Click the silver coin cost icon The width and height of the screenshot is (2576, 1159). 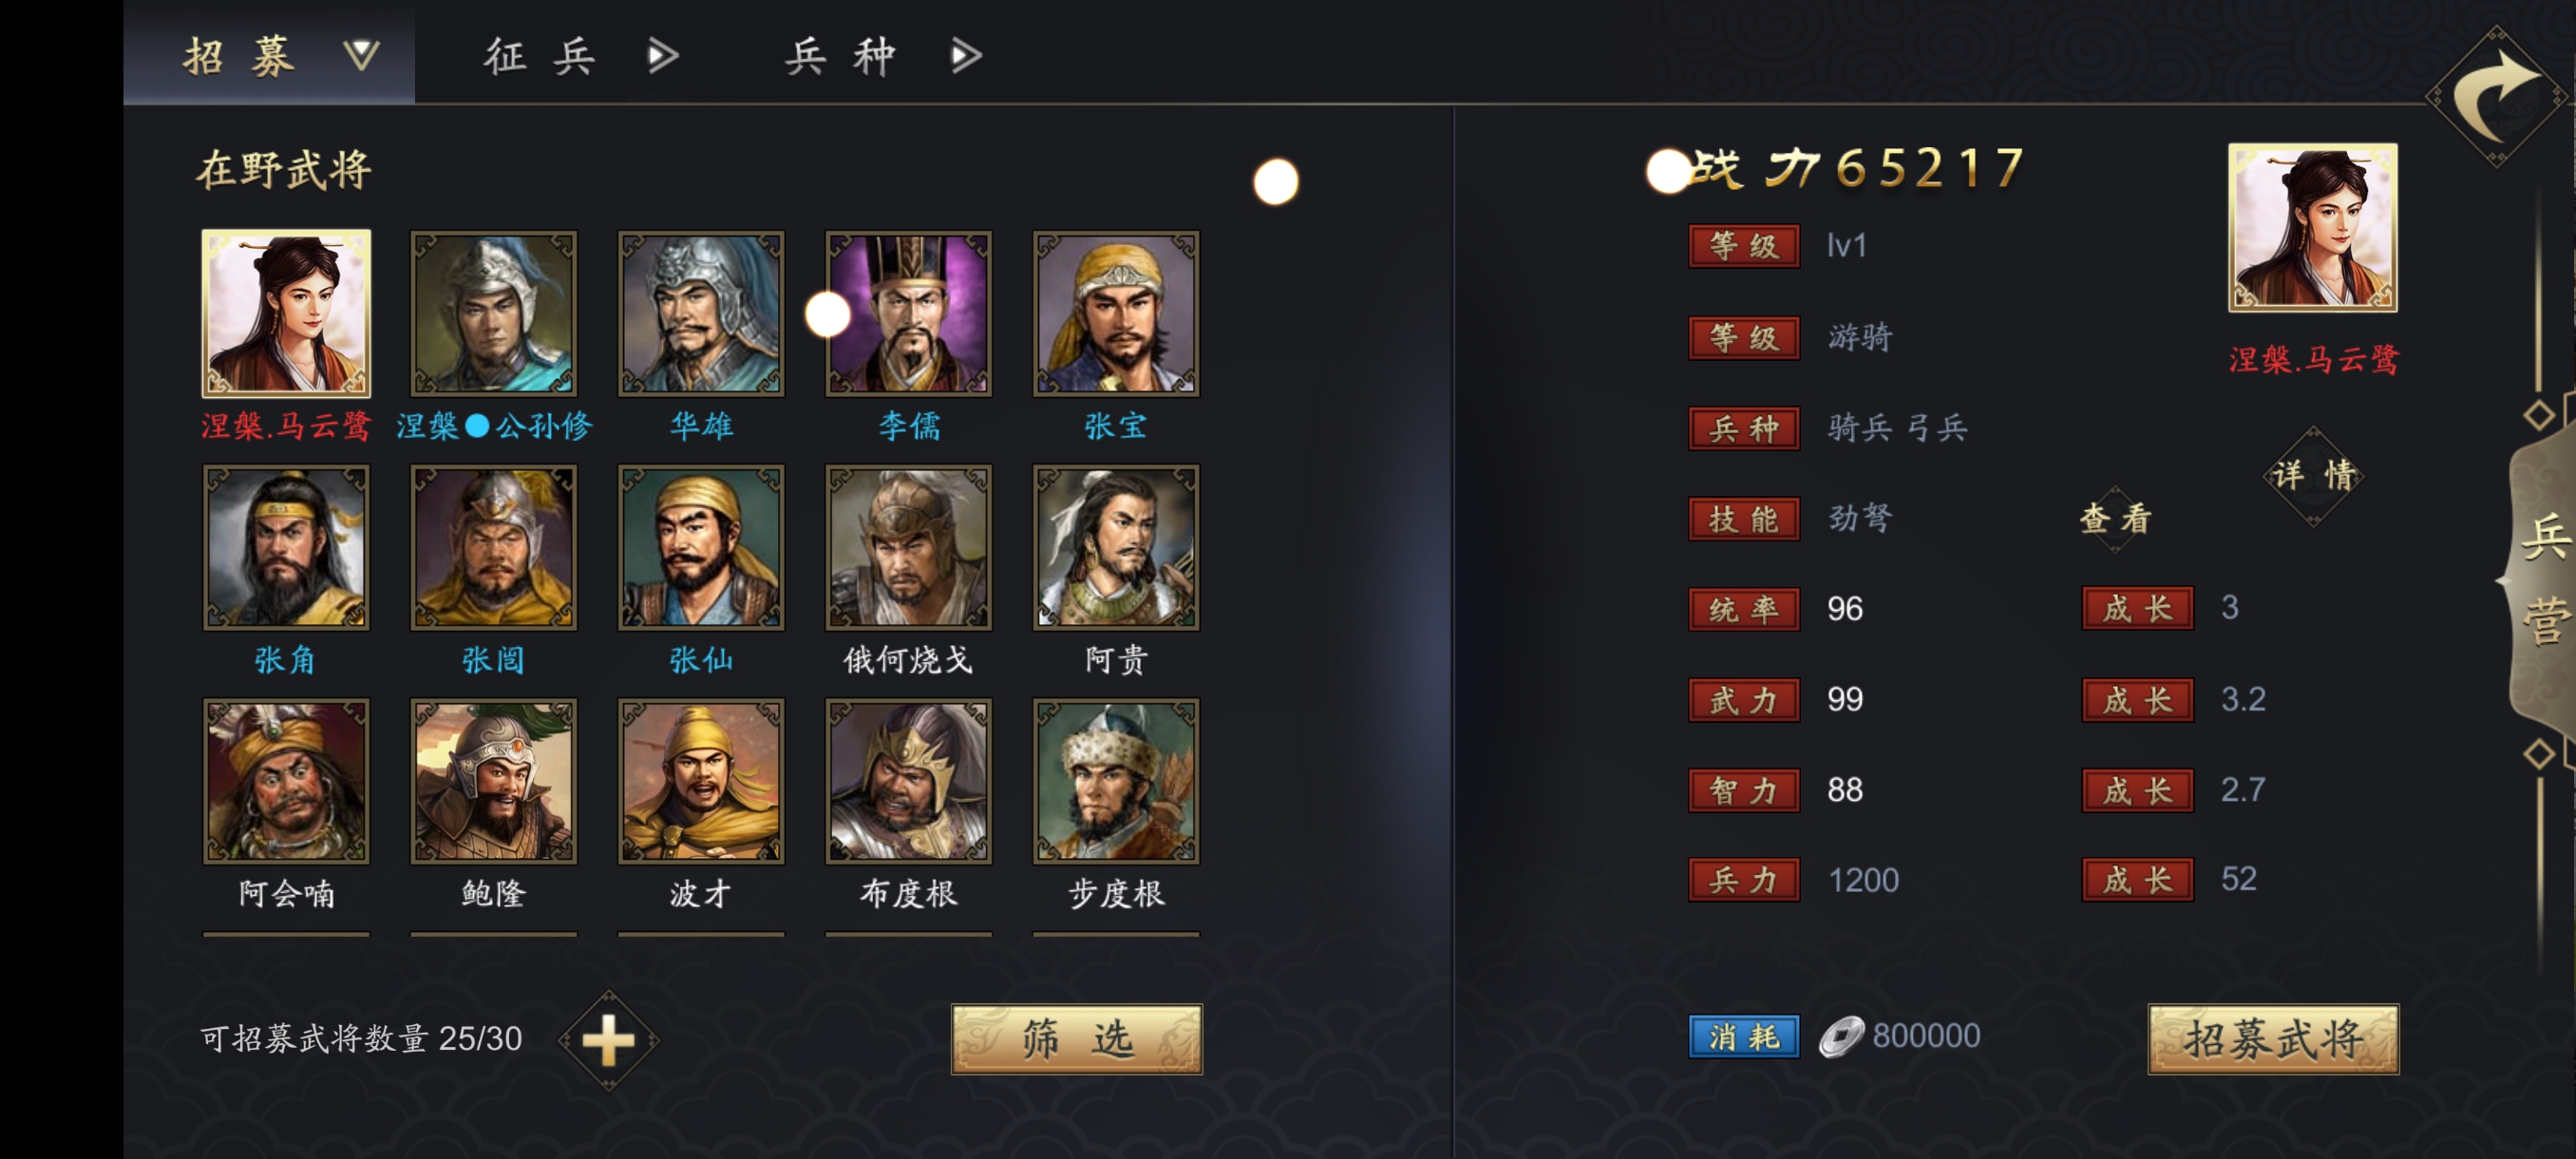pos(1841,1036)
